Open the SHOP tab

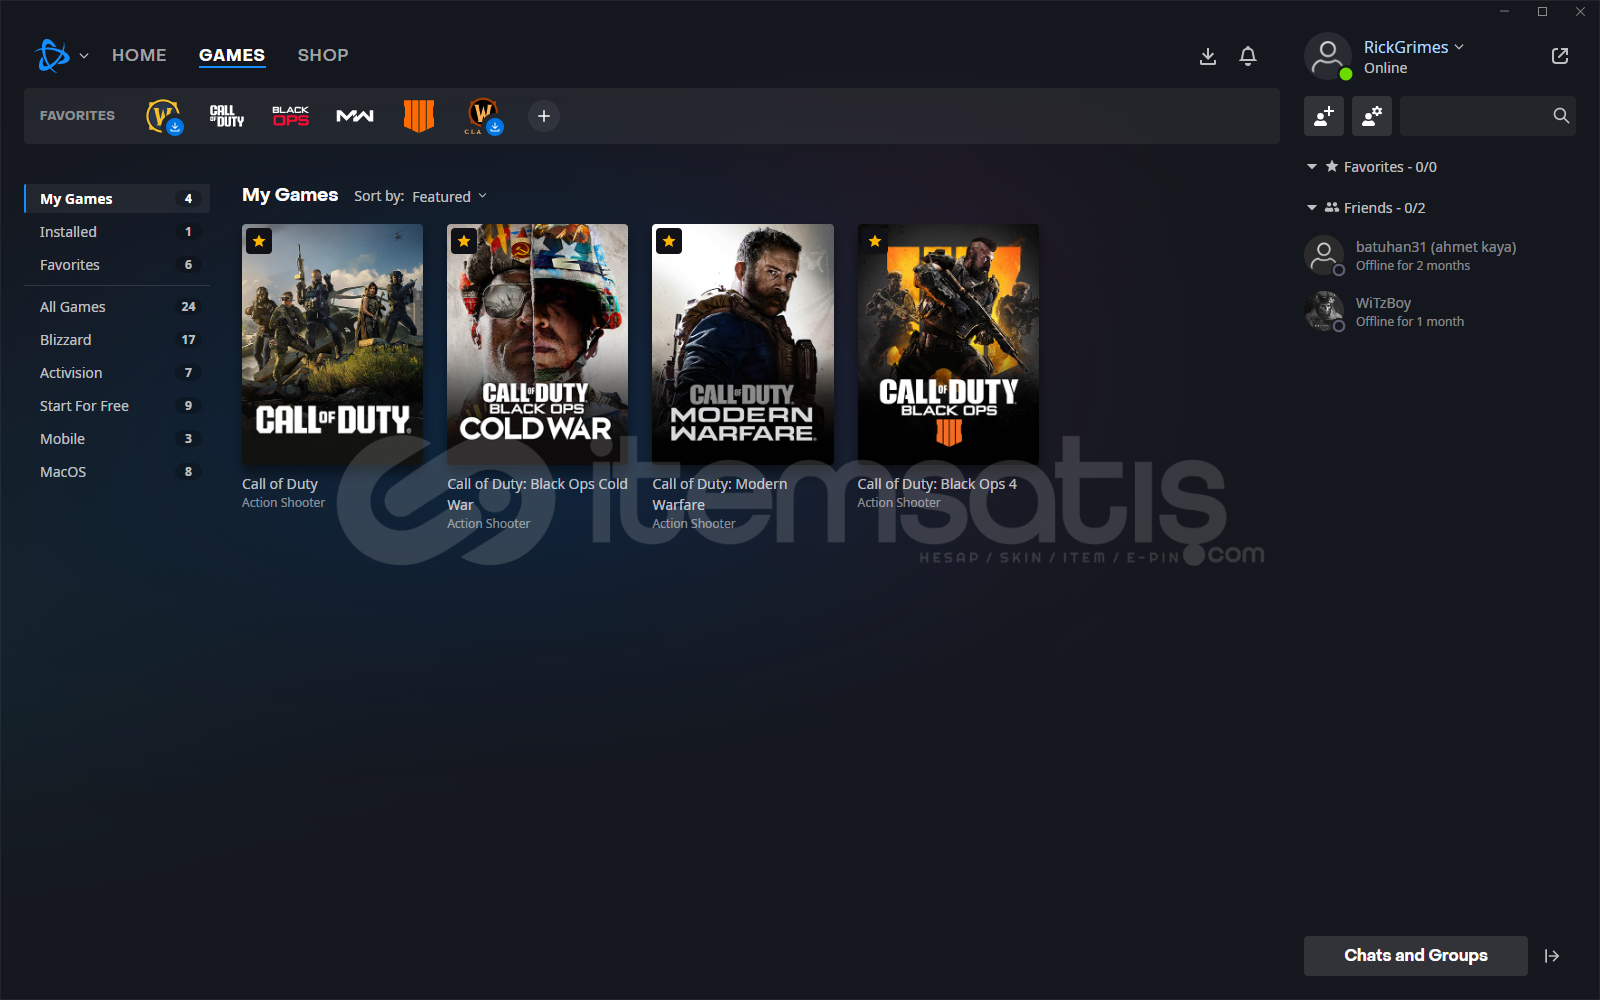point(323,55)
